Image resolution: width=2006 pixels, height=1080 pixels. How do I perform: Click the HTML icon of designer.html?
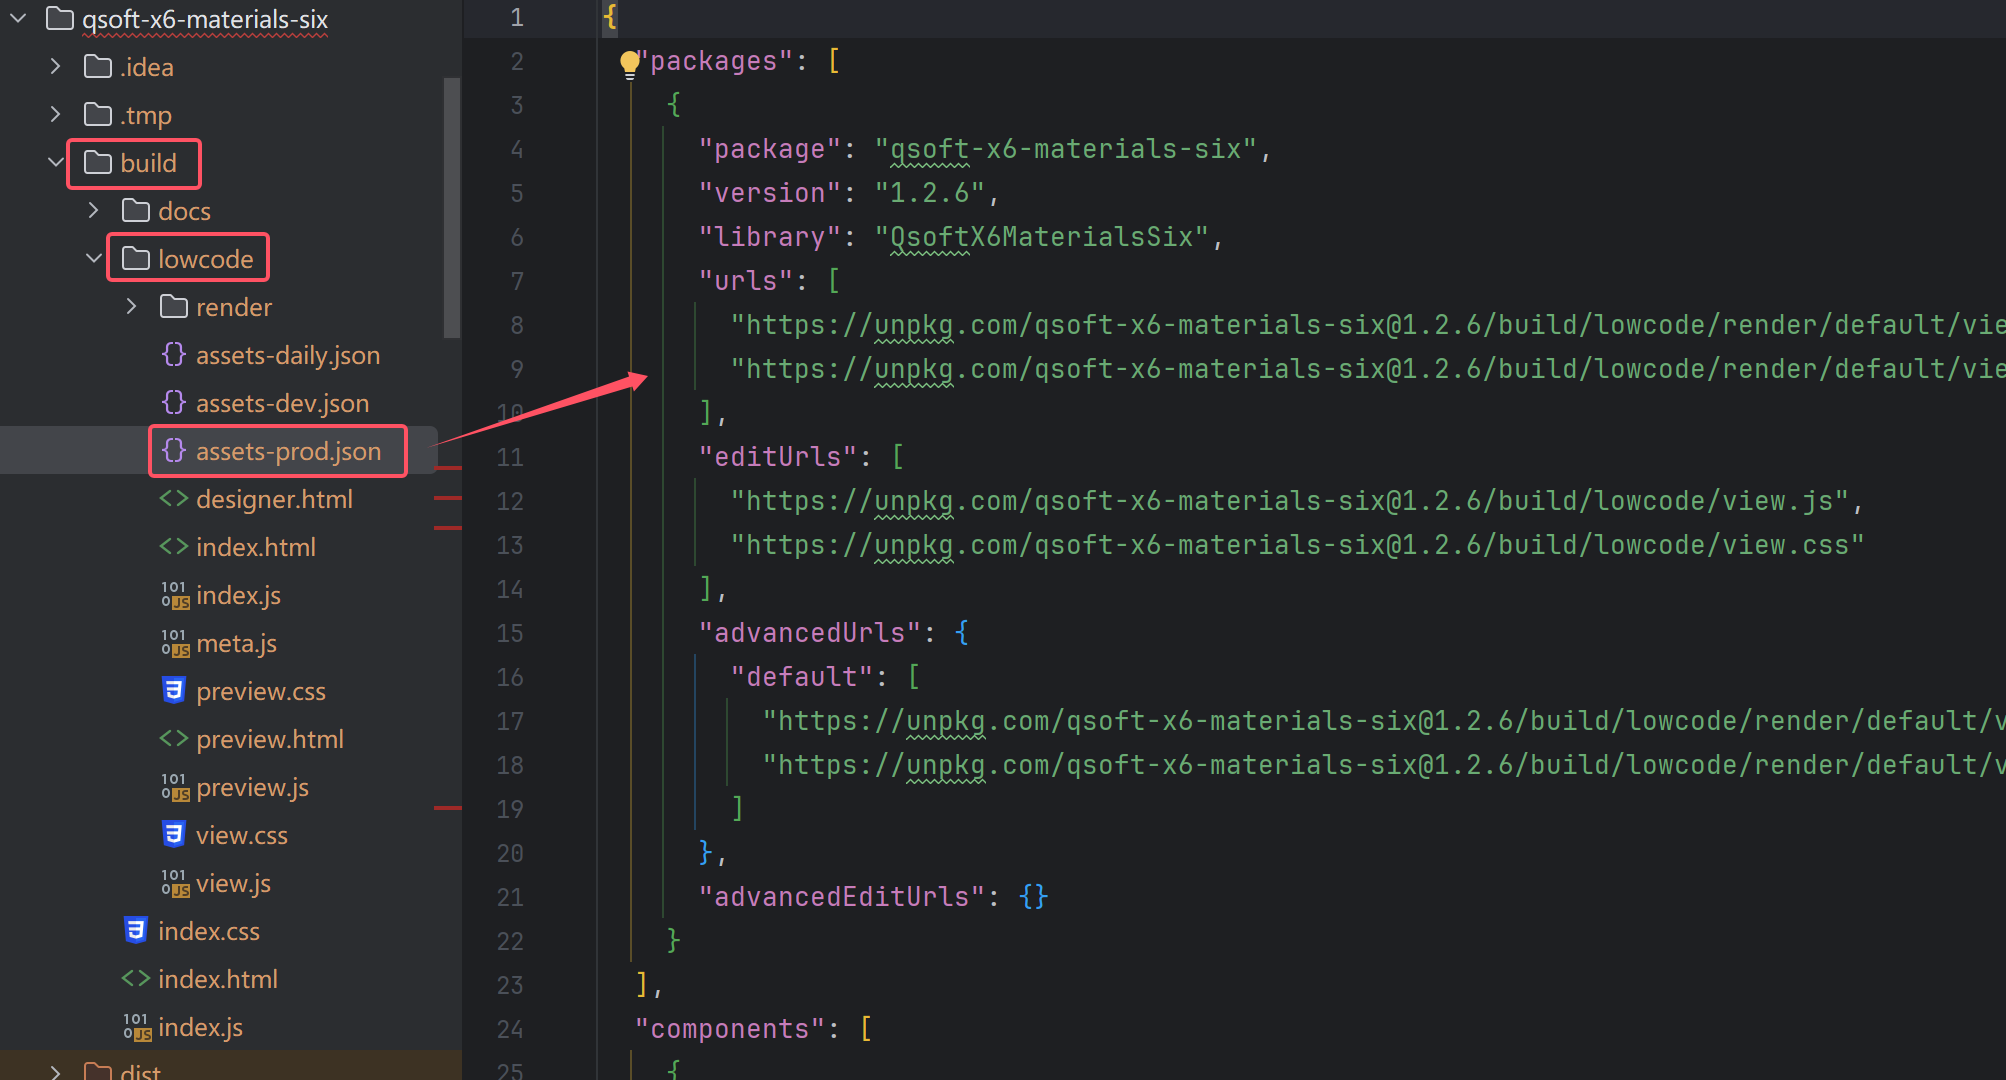pyautogui.click(x=174, y=499)
